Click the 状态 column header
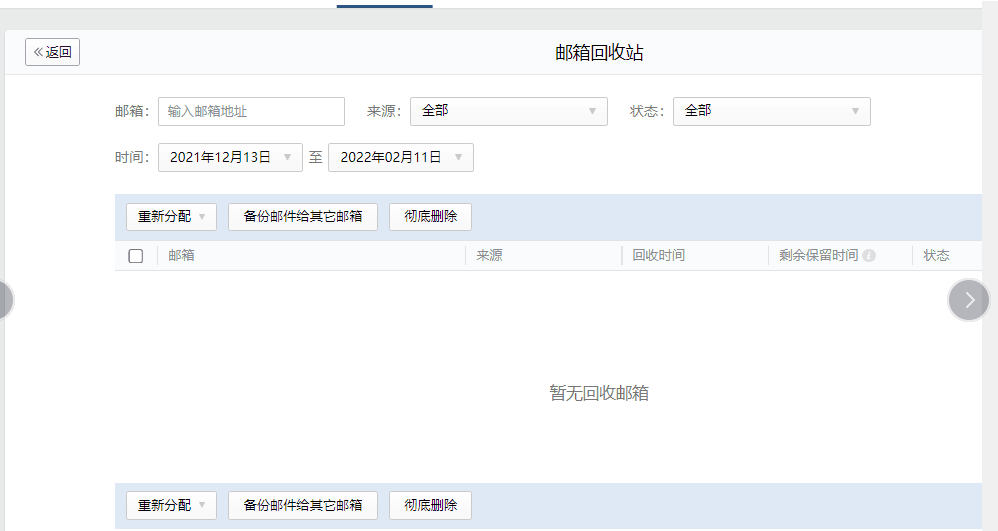 936,256
